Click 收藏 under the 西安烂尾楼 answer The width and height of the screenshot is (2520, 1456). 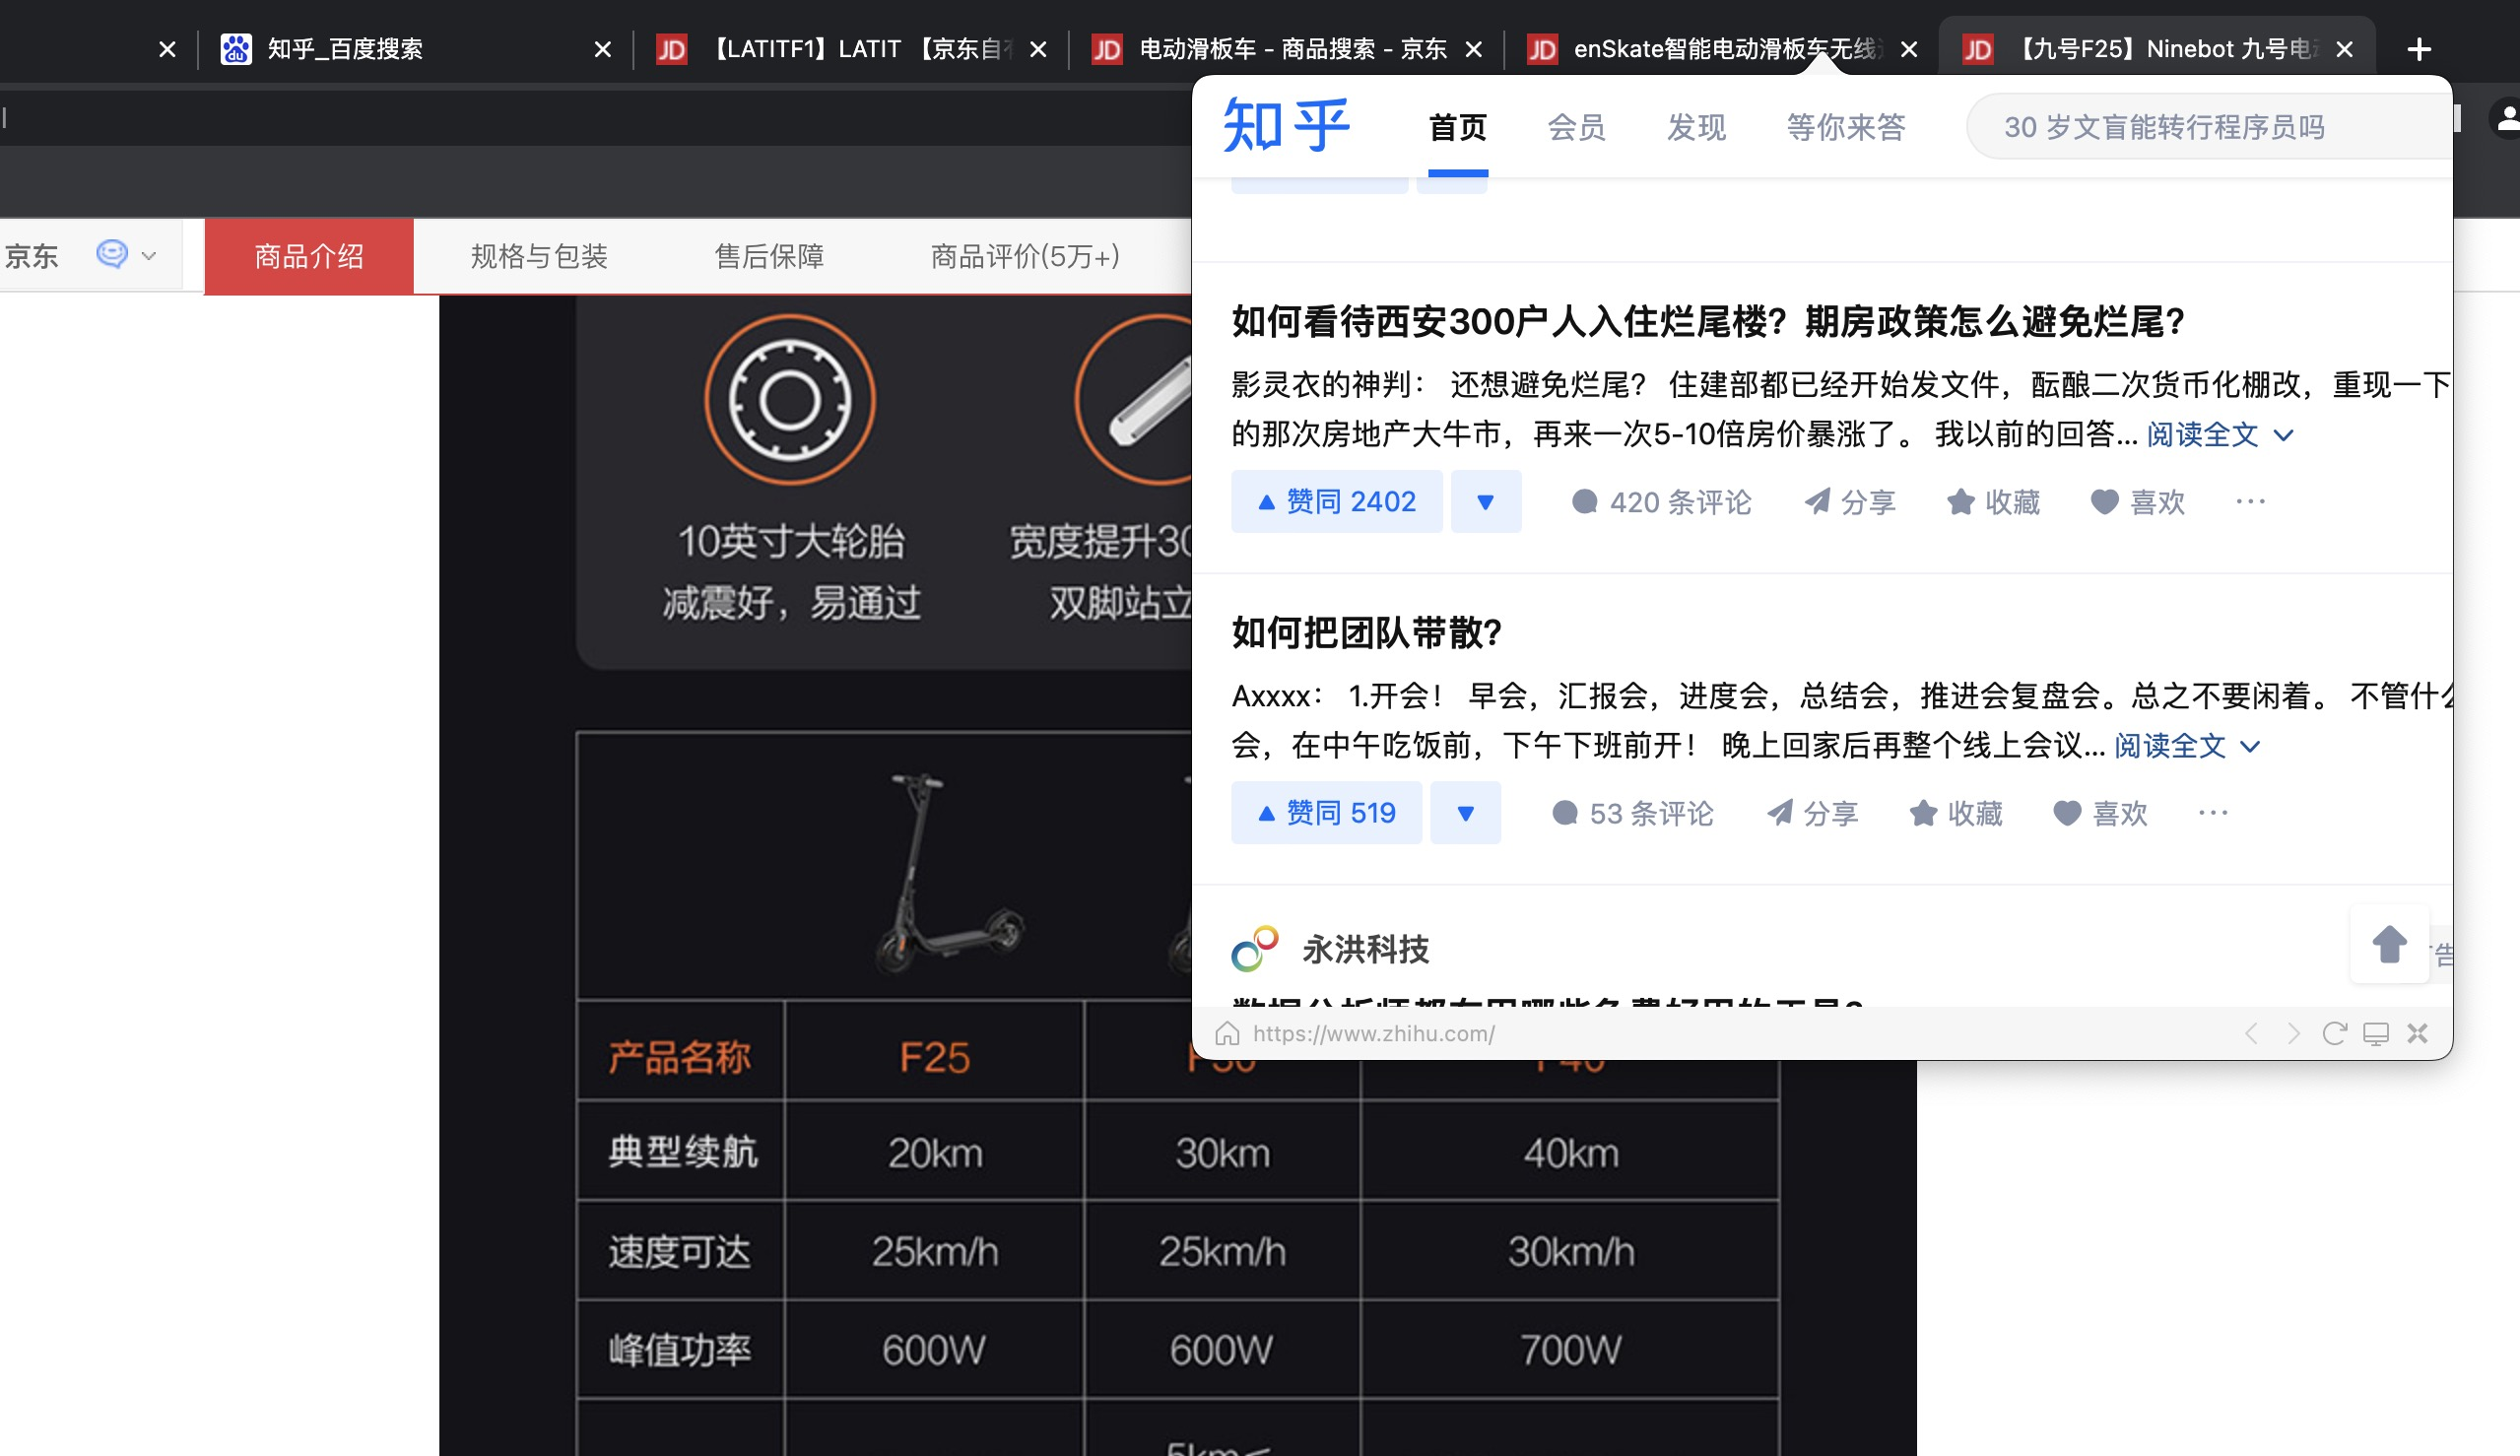click(1993, 501)
